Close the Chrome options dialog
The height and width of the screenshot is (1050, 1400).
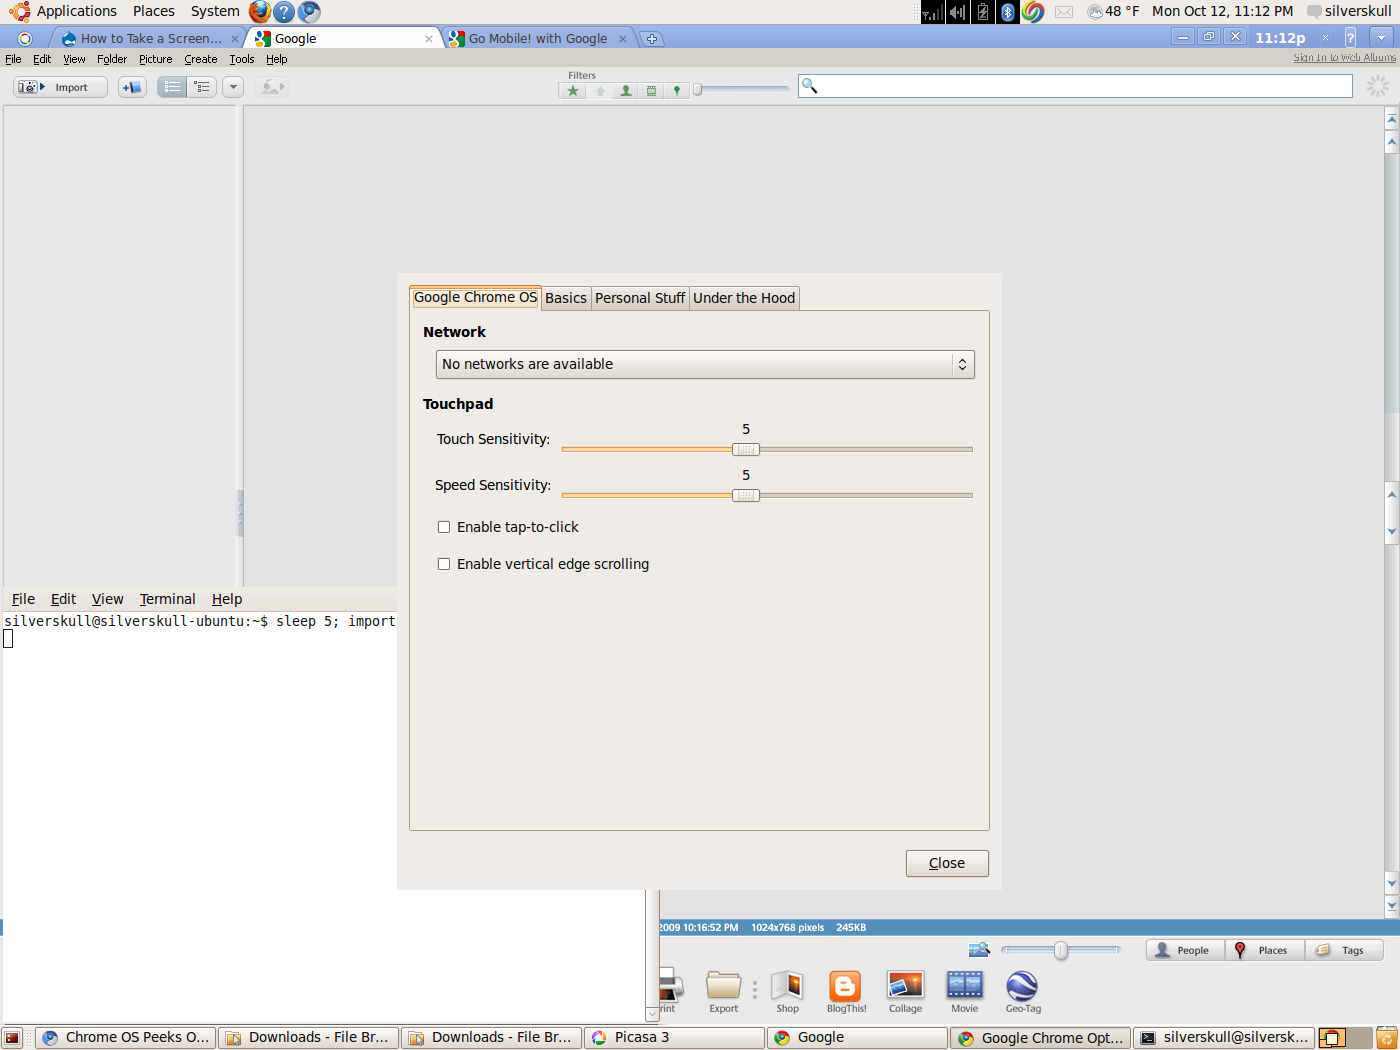click(x=947, y=863)
